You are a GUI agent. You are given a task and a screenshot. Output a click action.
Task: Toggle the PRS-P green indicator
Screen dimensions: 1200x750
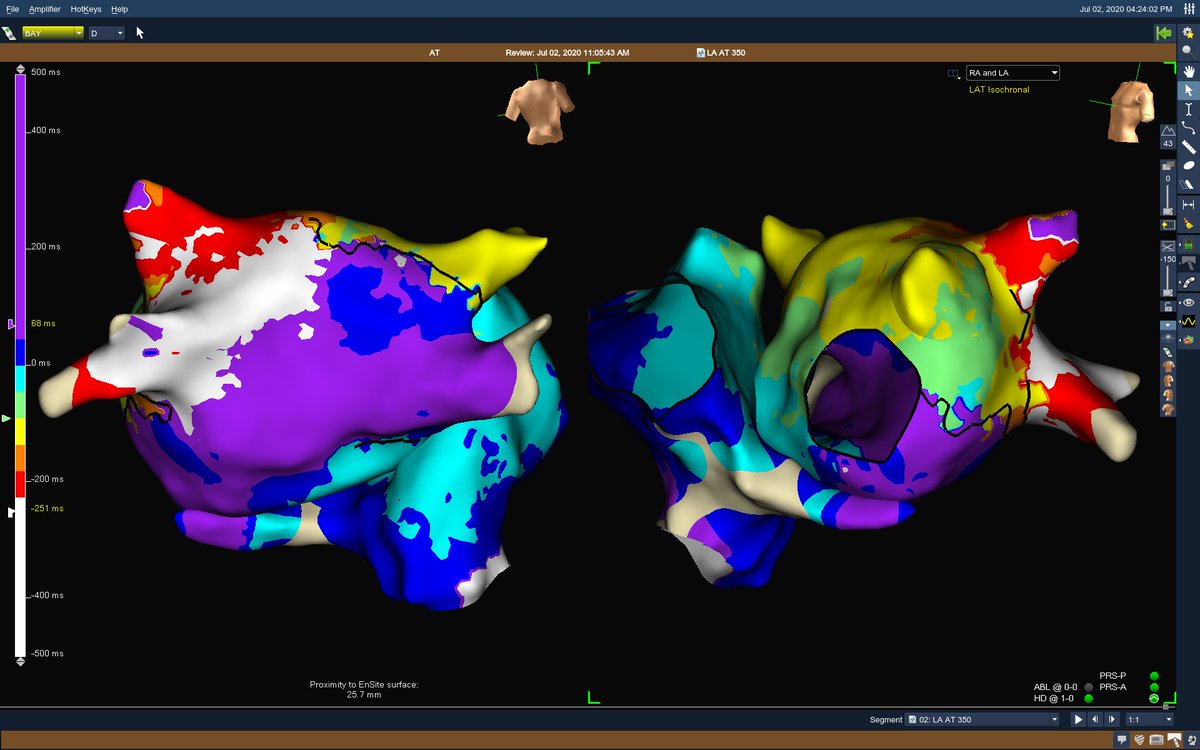(1154, 676)
